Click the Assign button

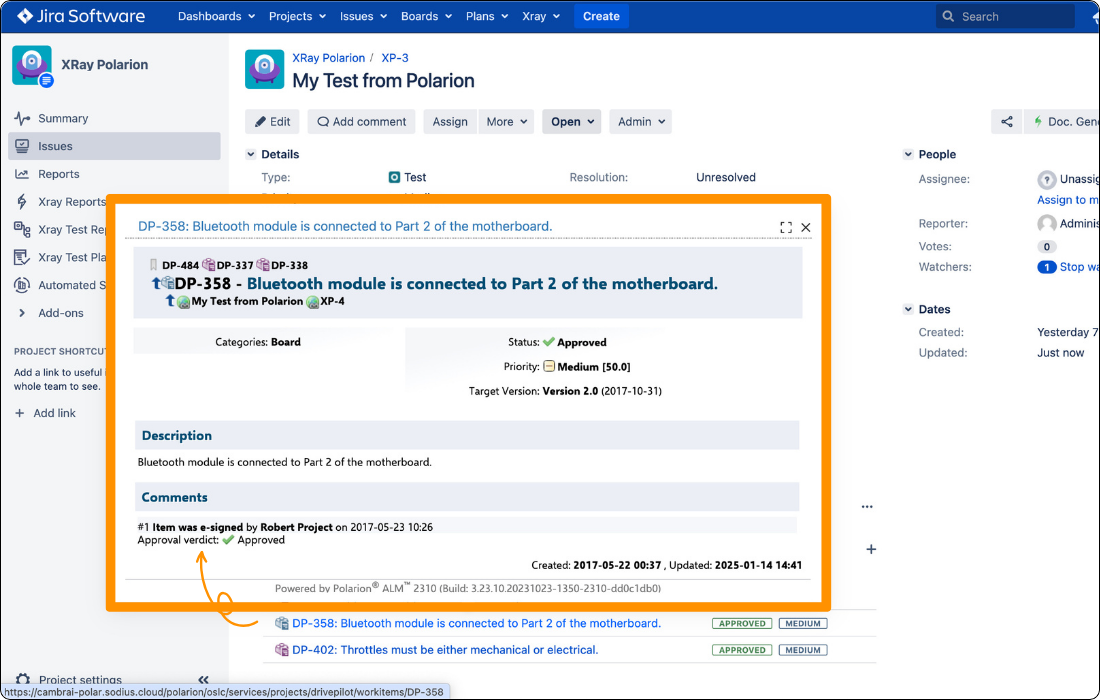(450, 121)
